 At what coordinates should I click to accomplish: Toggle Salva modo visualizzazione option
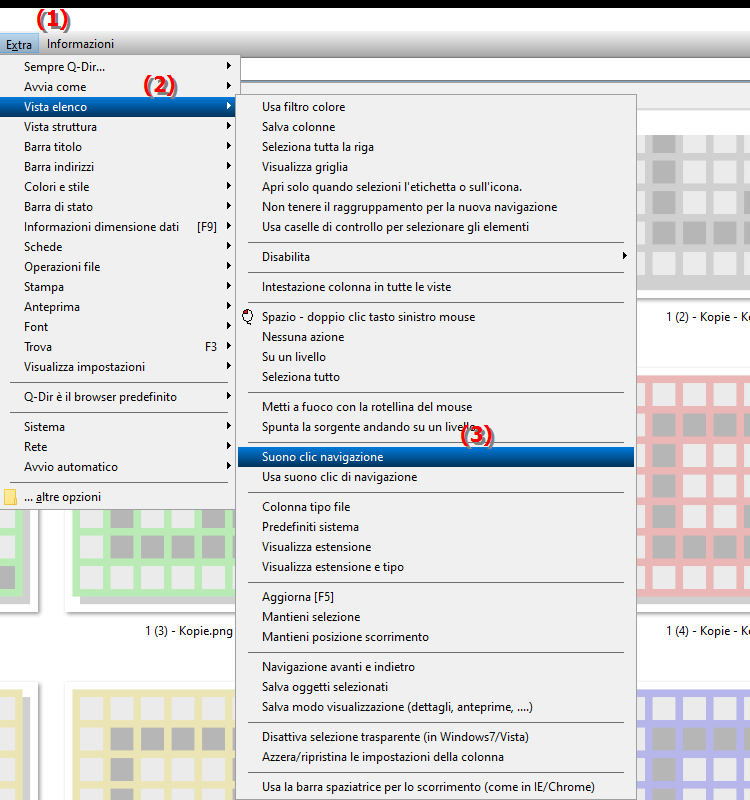pyautogui.click(x=436, y=707)
